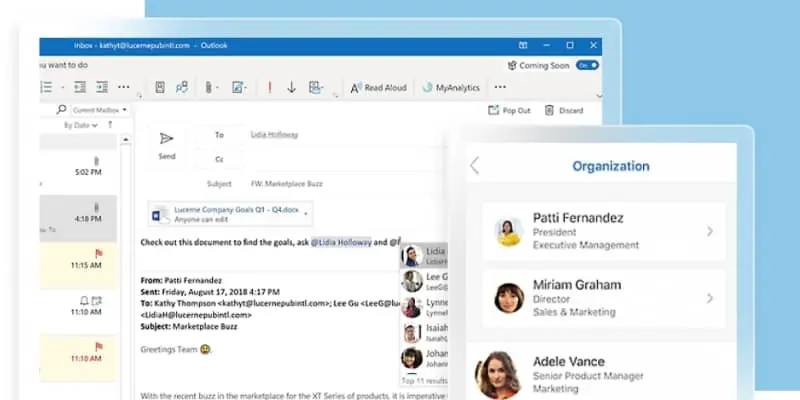This screenshot has height=400, width=800.
Task: Open the ribbon display options icon in title bar
Action: click(523, 45)
